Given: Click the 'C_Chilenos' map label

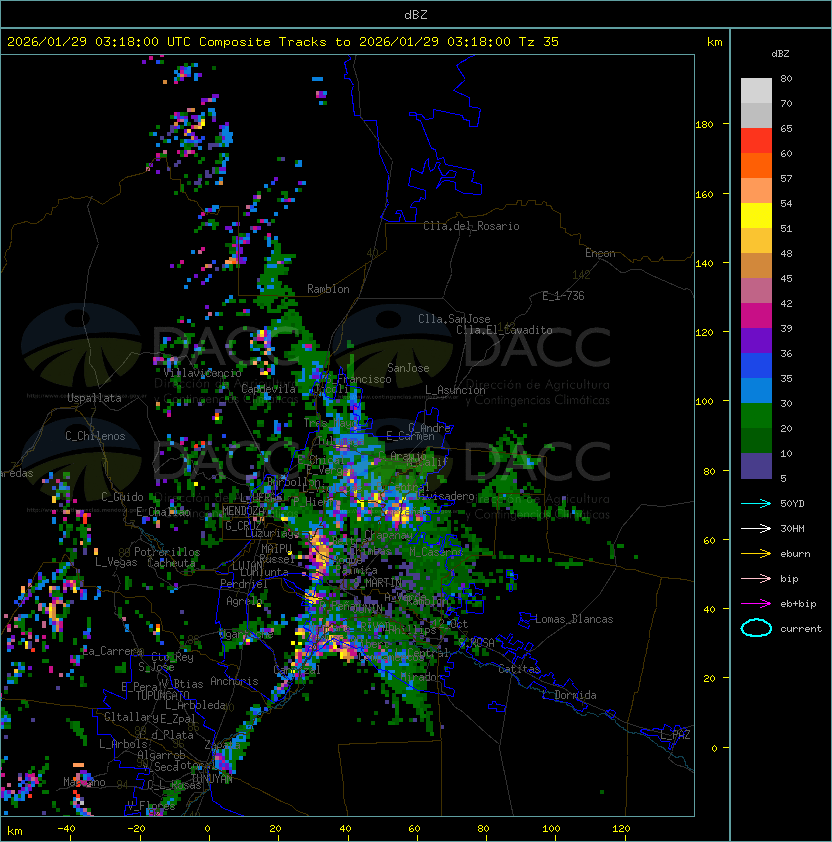Looking at the screenshot, I should 95,436.
